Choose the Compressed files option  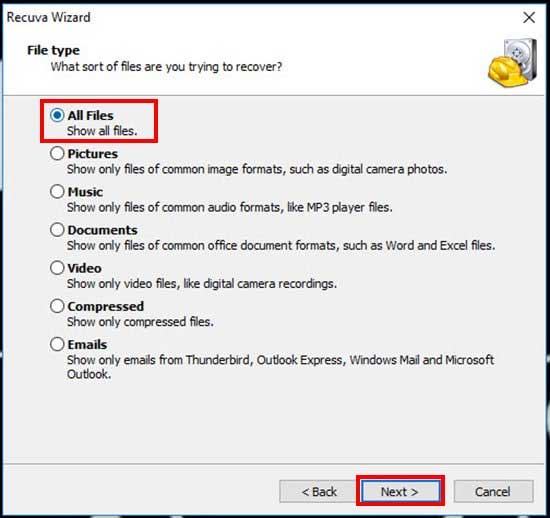(x=57, y=306)
